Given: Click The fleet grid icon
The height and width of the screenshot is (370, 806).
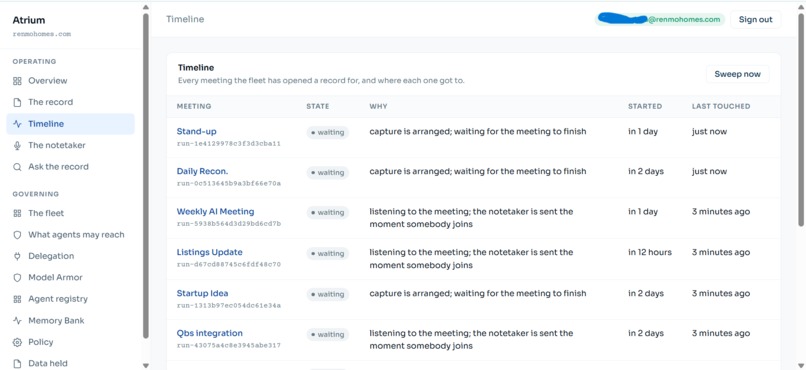Looking at the screenshot, I should tap(17, 213).
